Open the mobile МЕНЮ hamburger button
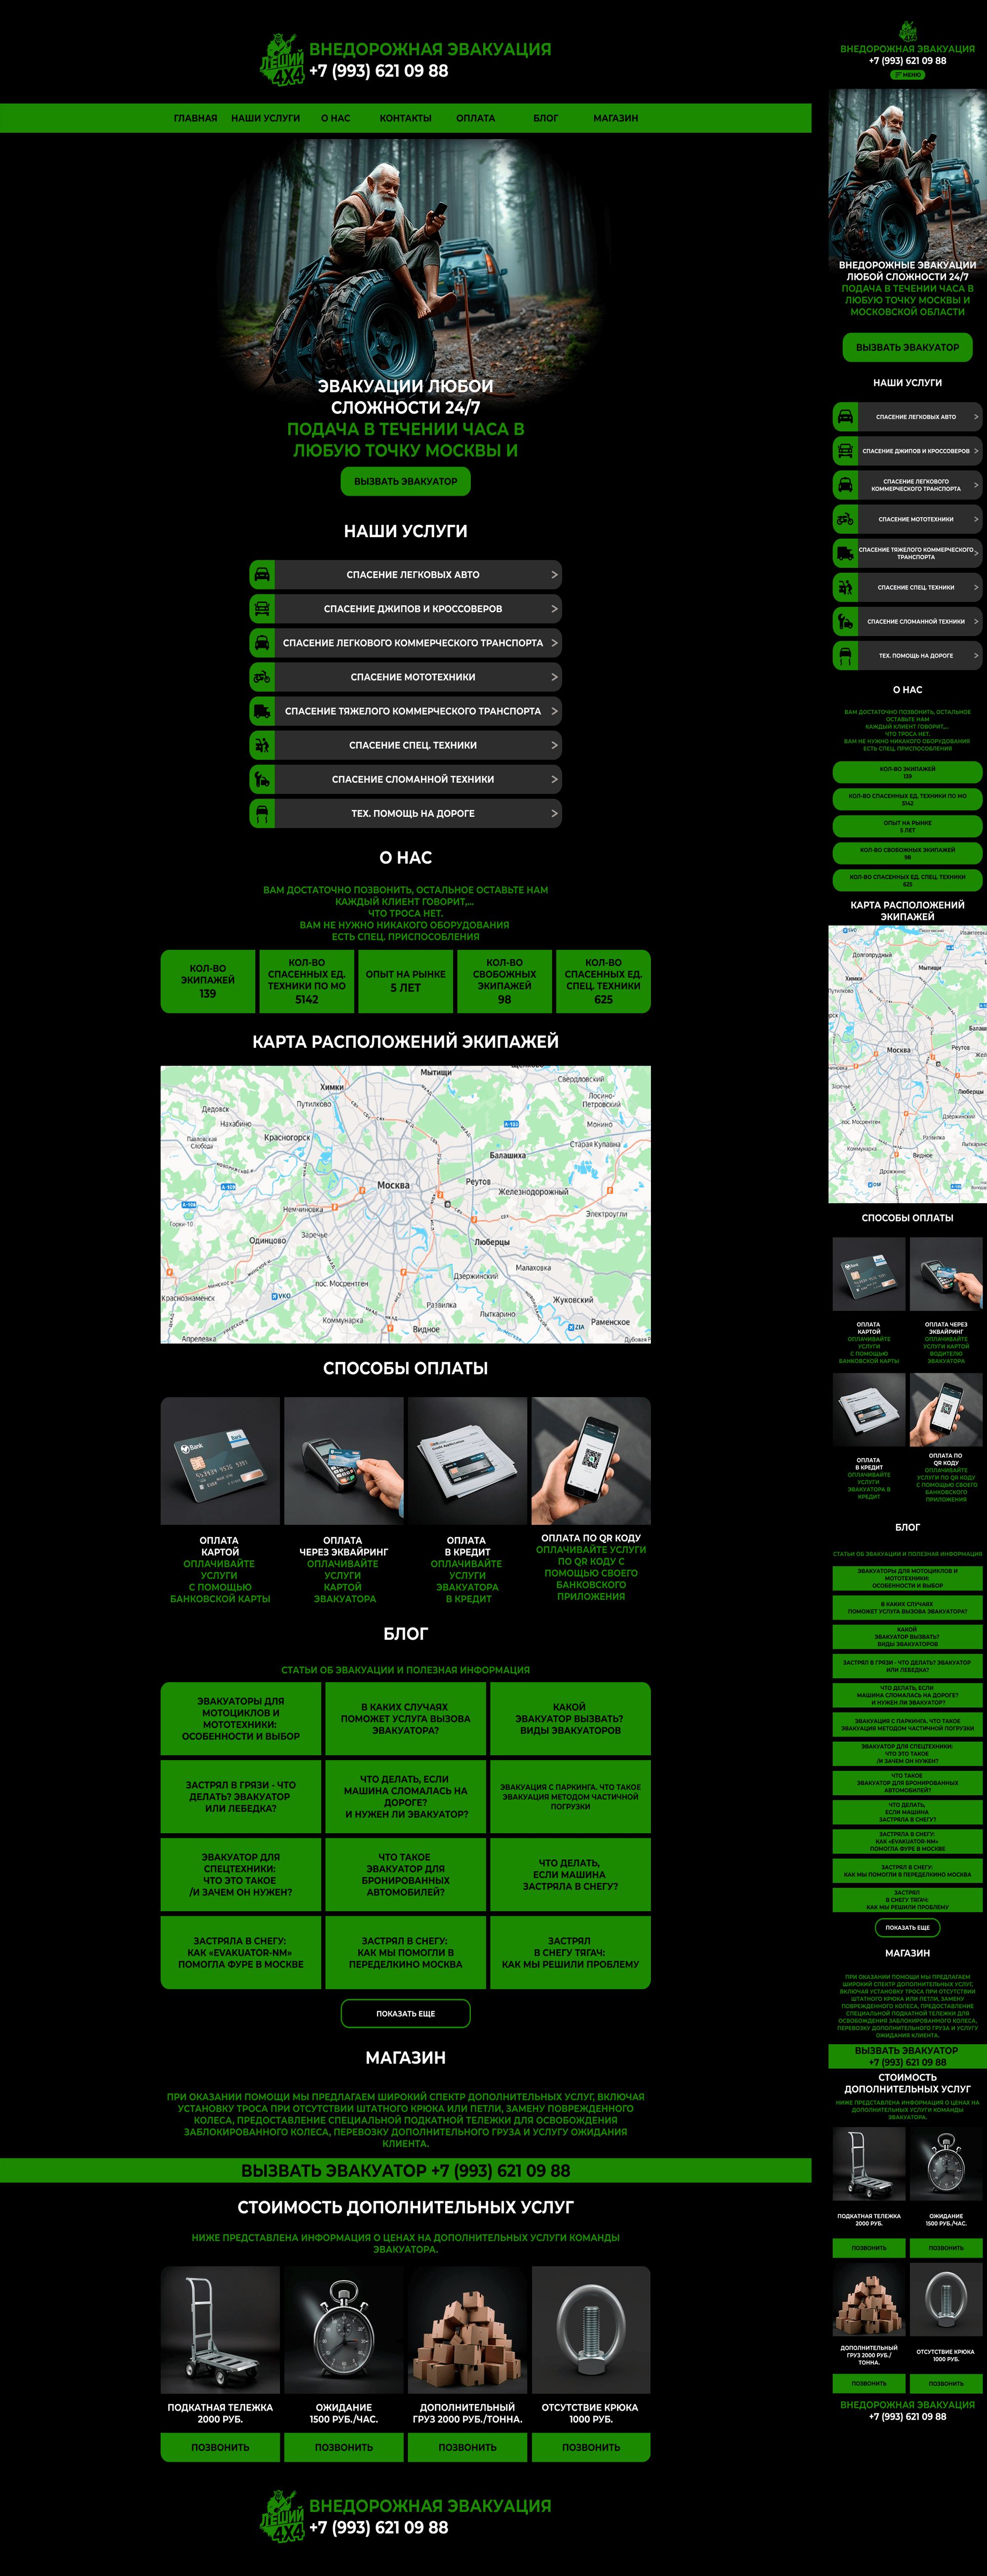 coord(907,75)
